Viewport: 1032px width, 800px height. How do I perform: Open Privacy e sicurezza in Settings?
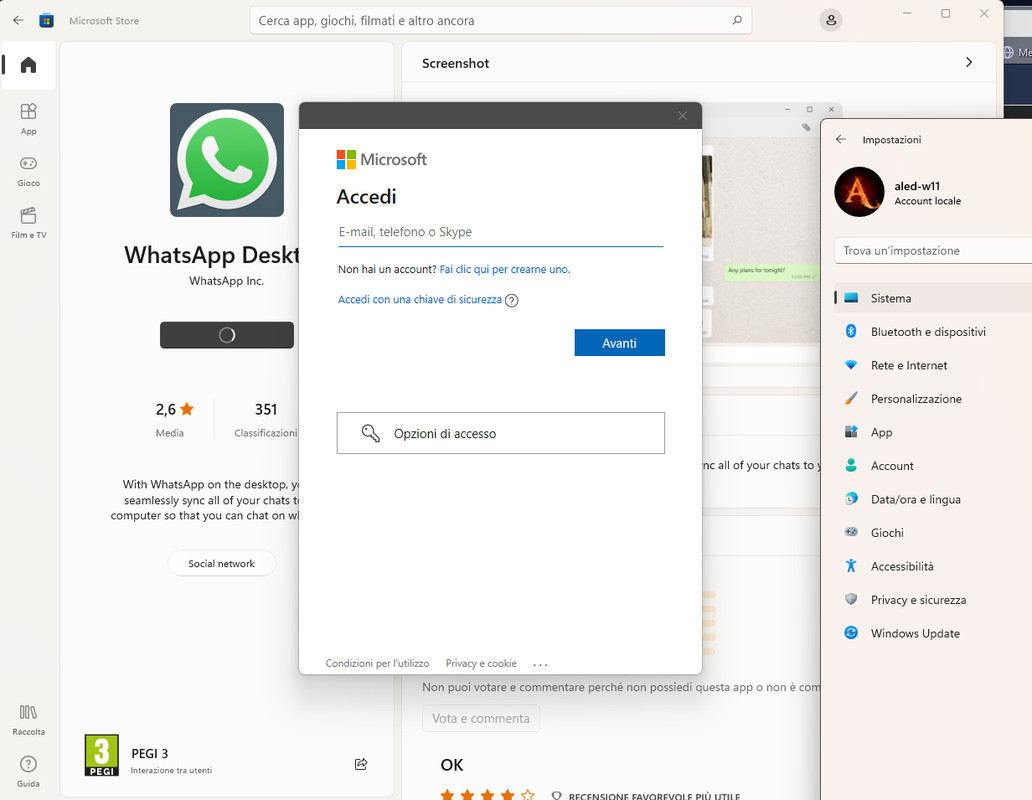[933, 600]
